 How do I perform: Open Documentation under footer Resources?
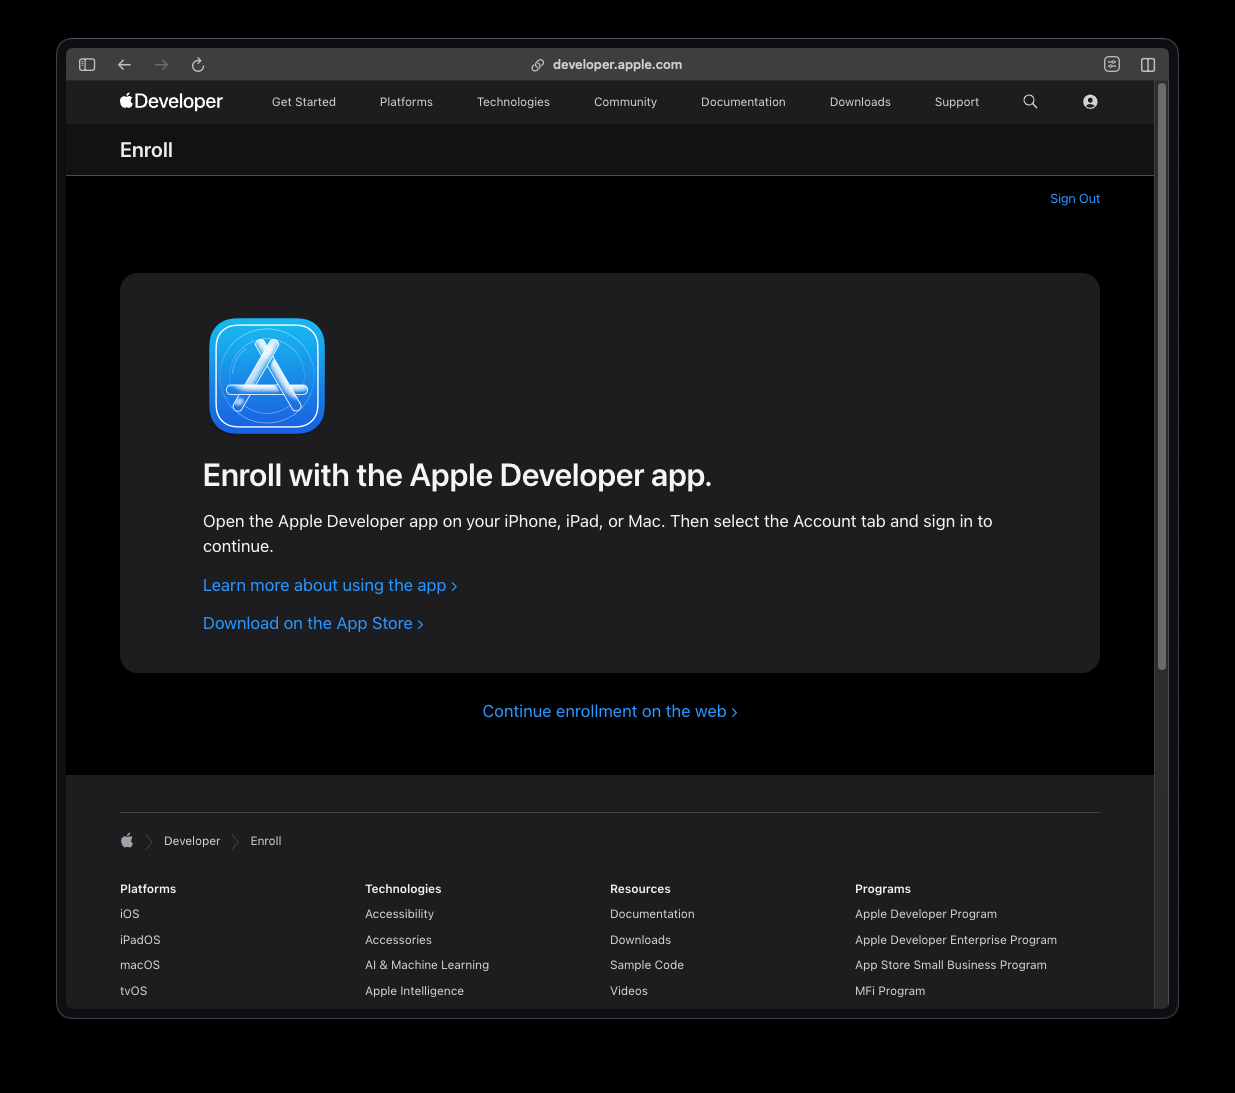652,914
